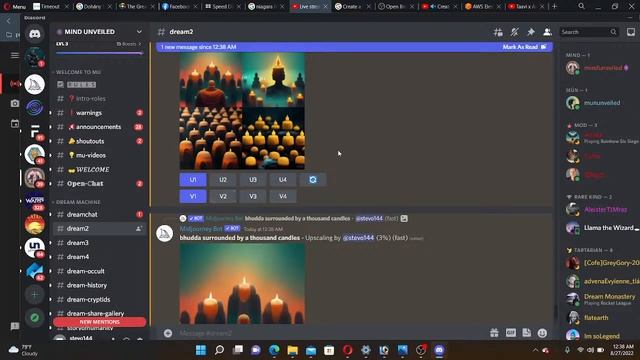This screenshot has width=640, height=360.
Task: Open Opera browser in taskbar
Action: (x=347, y=350)
